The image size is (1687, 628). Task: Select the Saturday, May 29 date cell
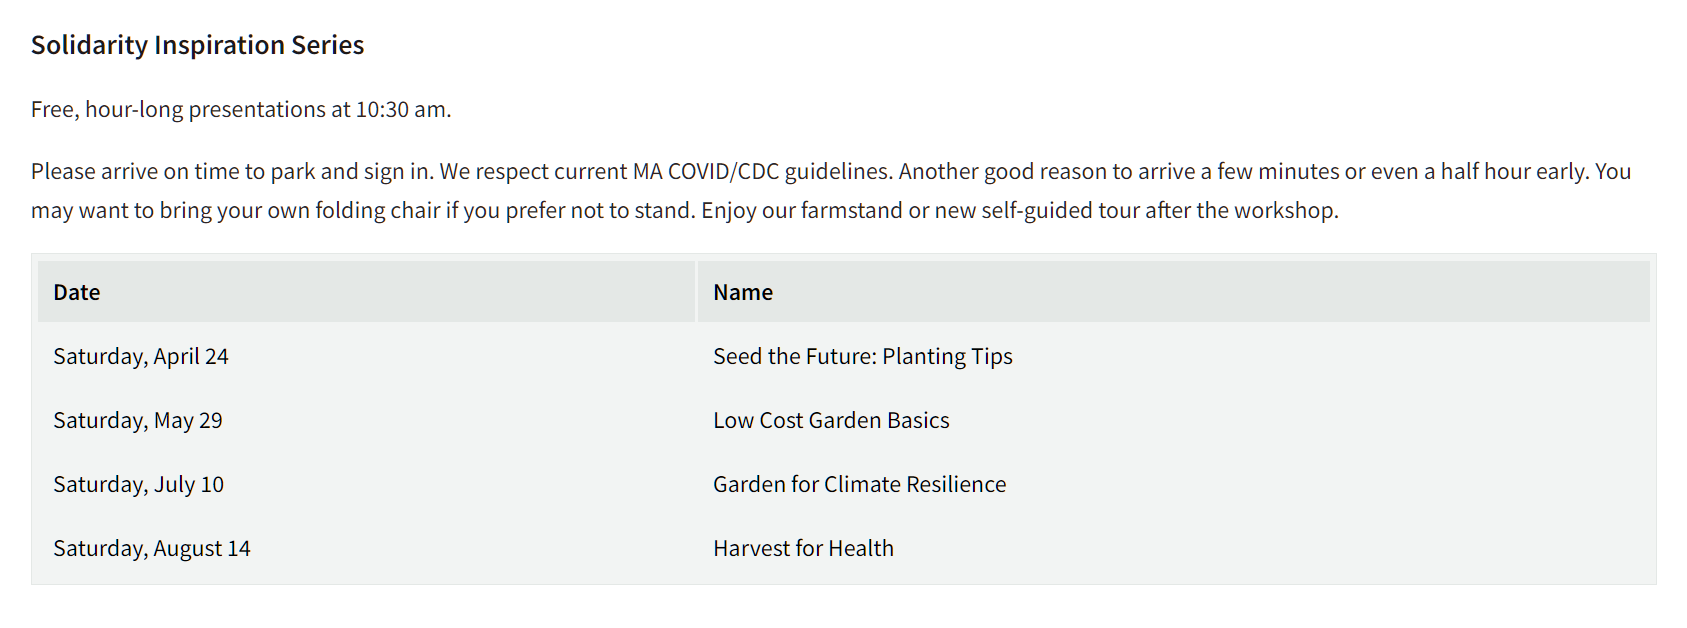(x=138, y=420)
